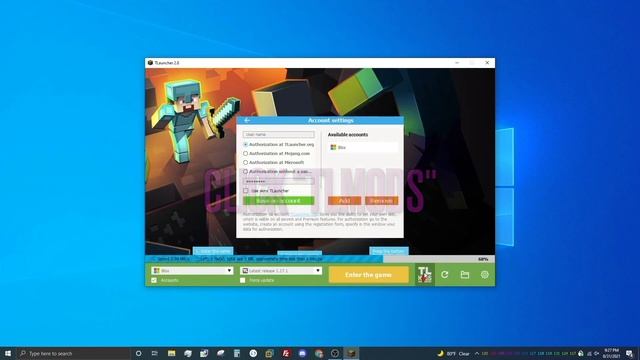
Task: Click the orange Remove button
Action: click(382, 201)
